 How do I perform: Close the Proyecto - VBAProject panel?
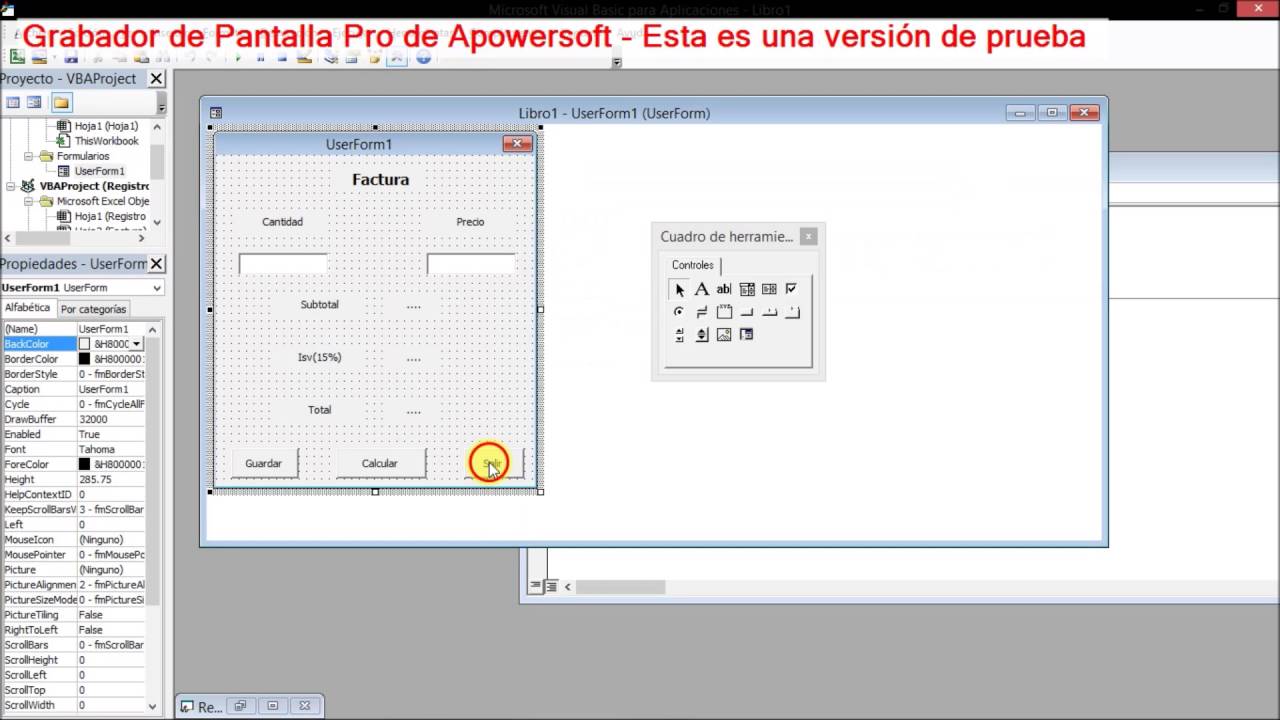(x=156, y=78)
